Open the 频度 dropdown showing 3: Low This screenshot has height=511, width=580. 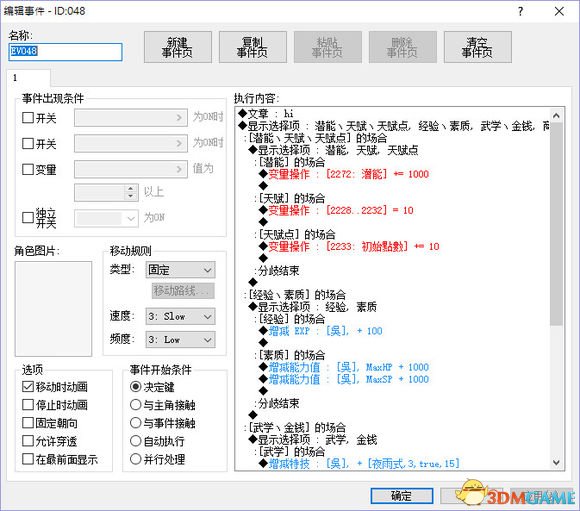pos(181,340)
